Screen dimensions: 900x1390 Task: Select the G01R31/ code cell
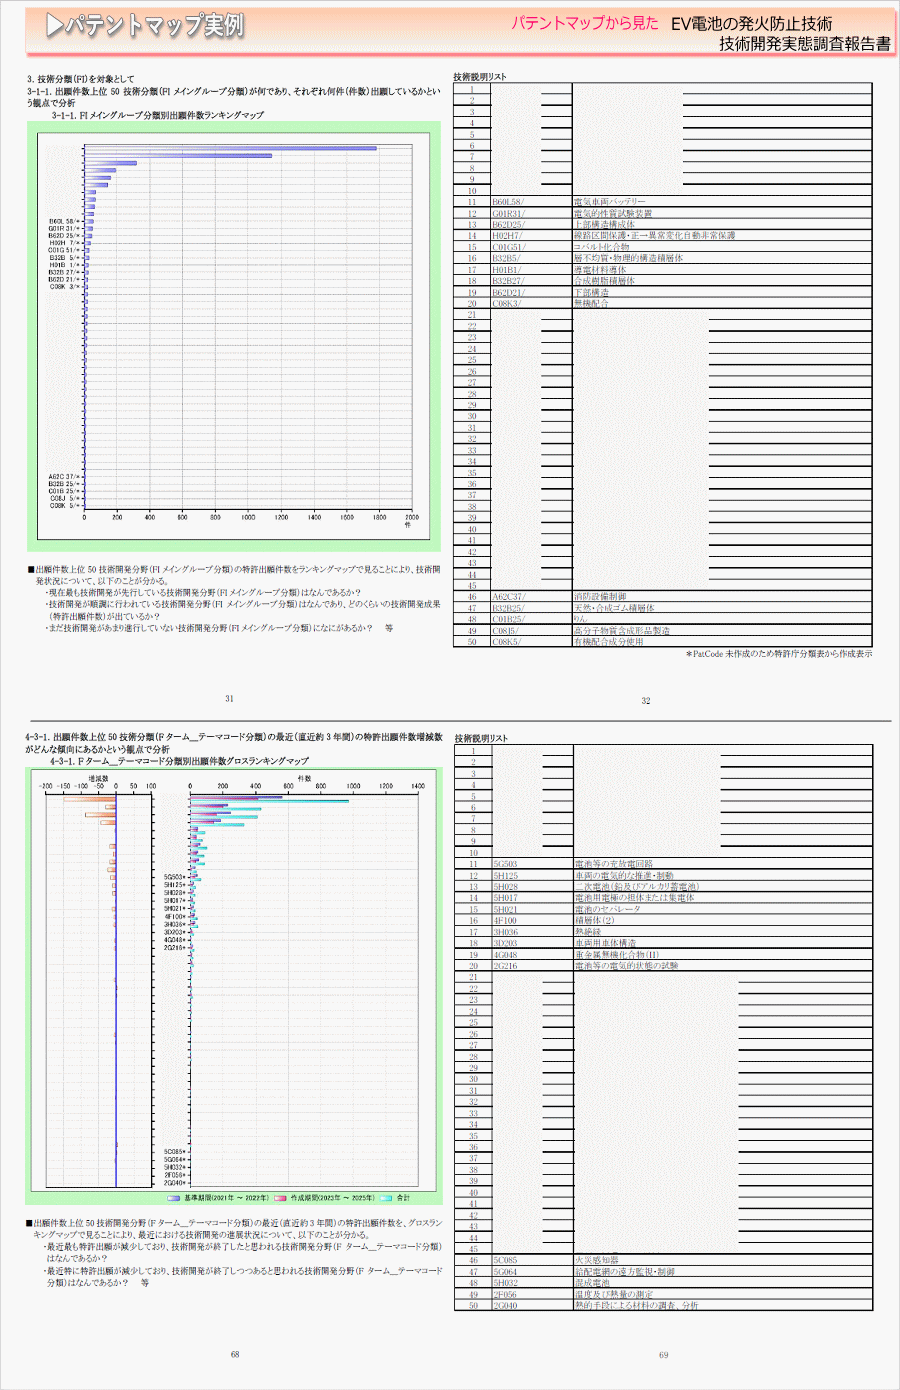point(508,213)
